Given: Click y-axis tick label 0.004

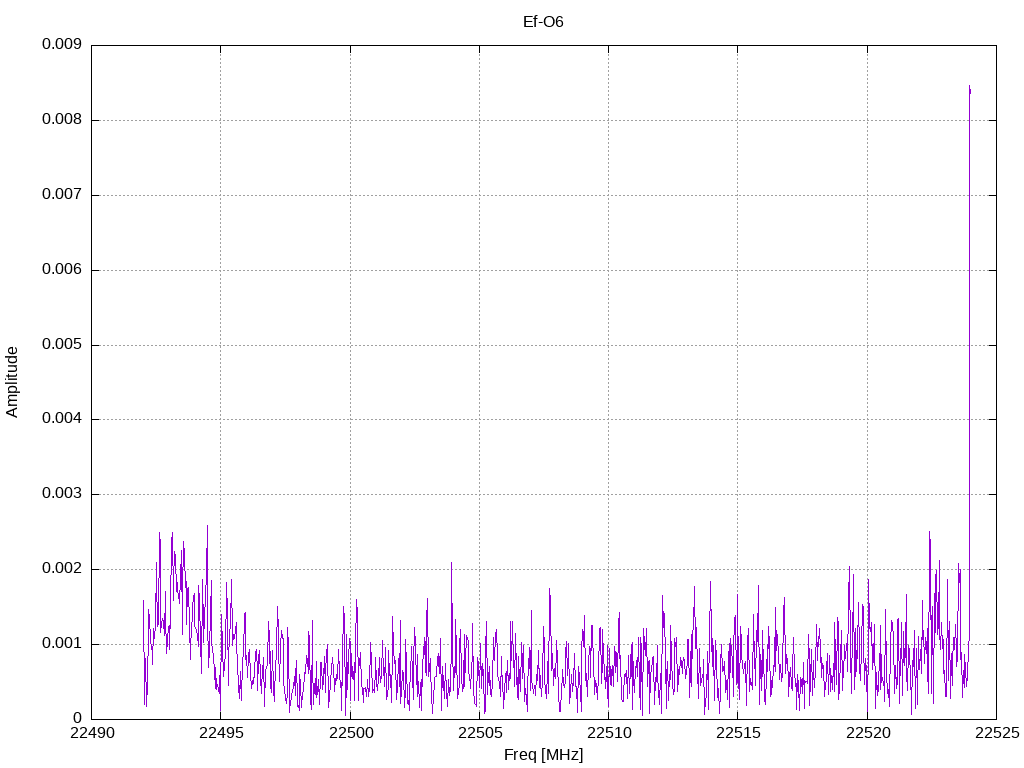Looking at the screenshot, I should tap(61, 419).
